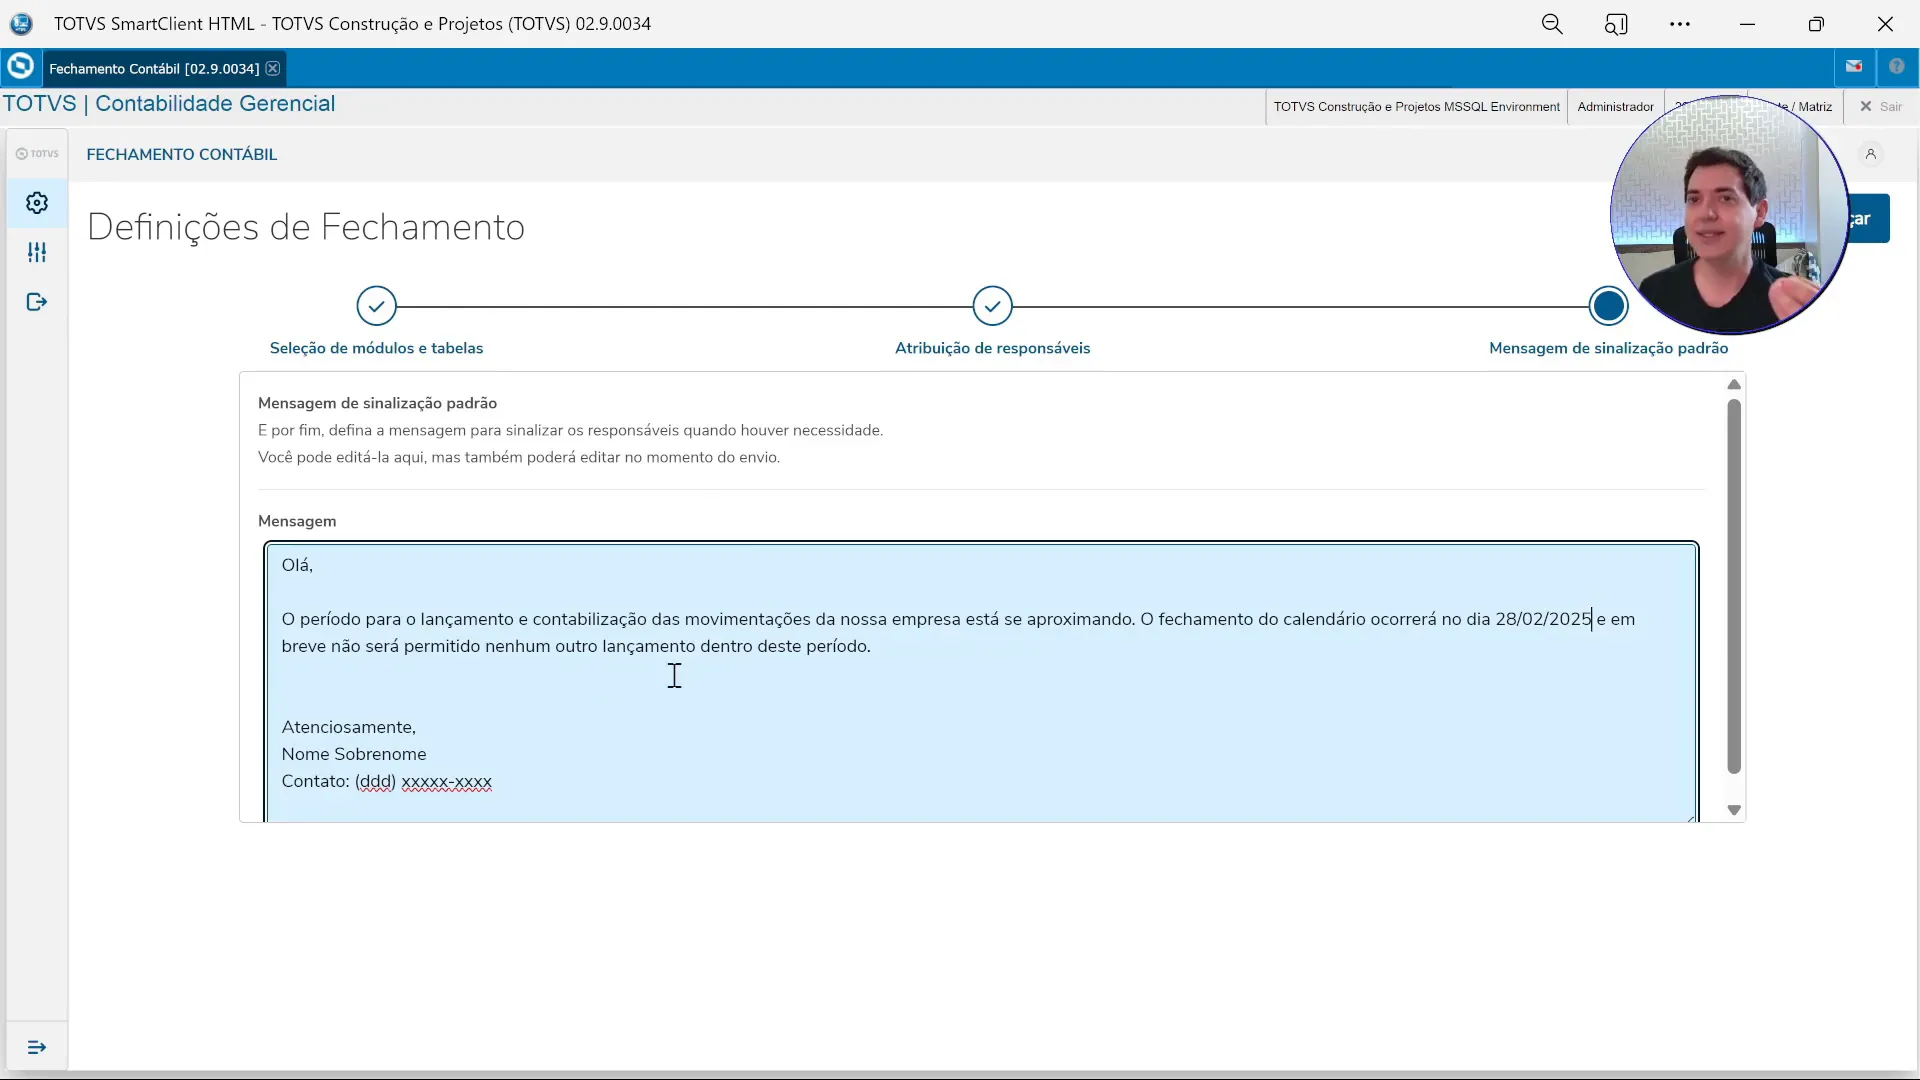Image resolution: width=1920 pixels, height=1080 pixels.
Task: Select the parameters sliders icon in the sidebar
Action: coord(37,252)
